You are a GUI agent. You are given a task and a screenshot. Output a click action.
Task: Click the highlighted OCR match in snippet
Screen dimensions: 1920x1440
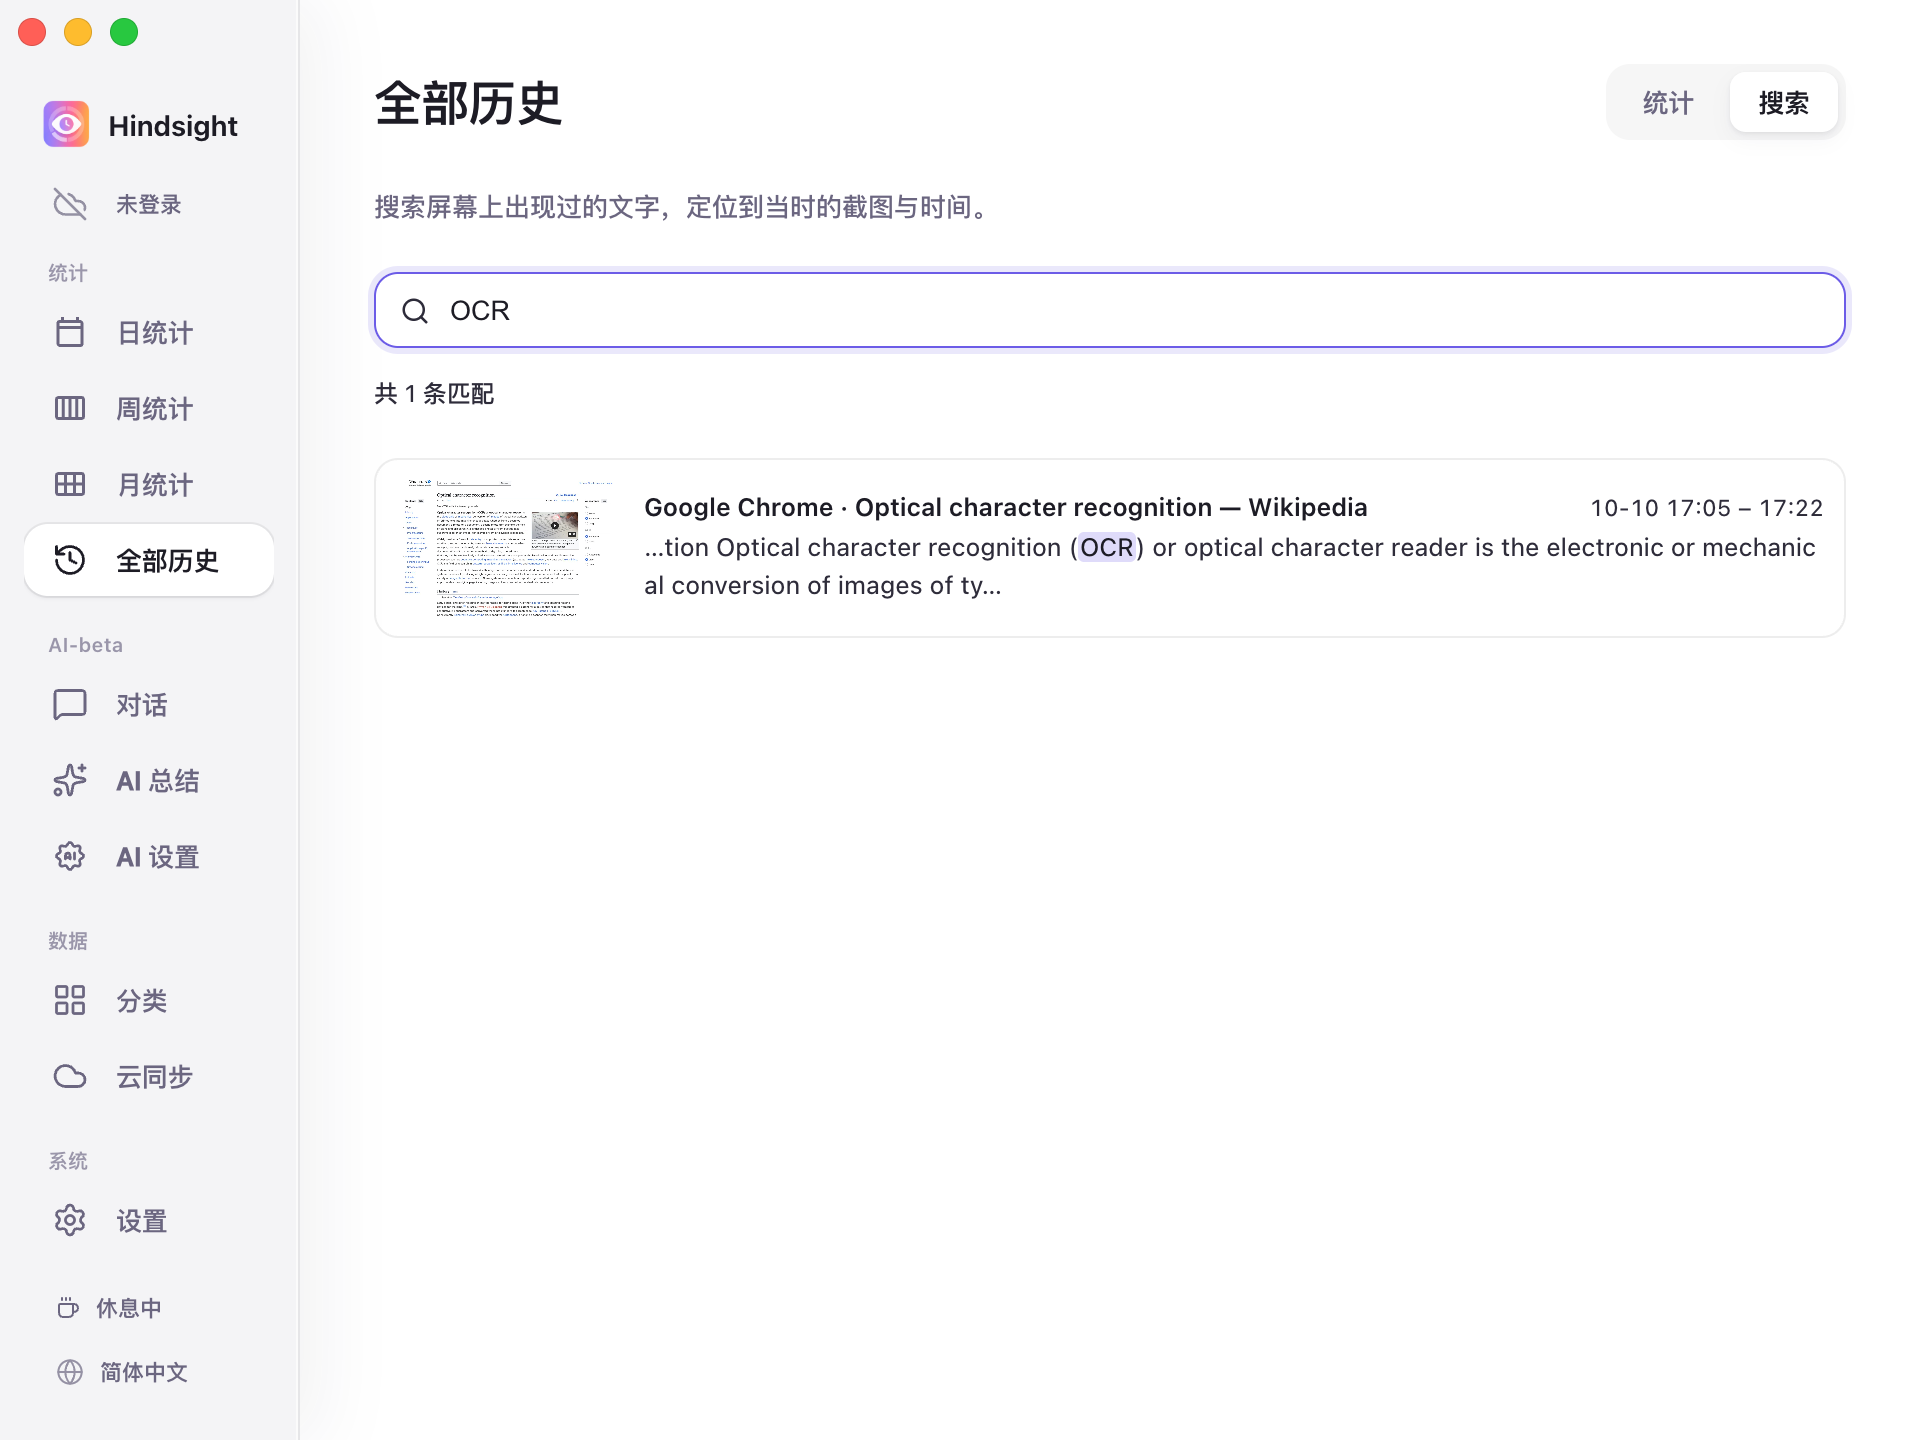click(1106, 547)
